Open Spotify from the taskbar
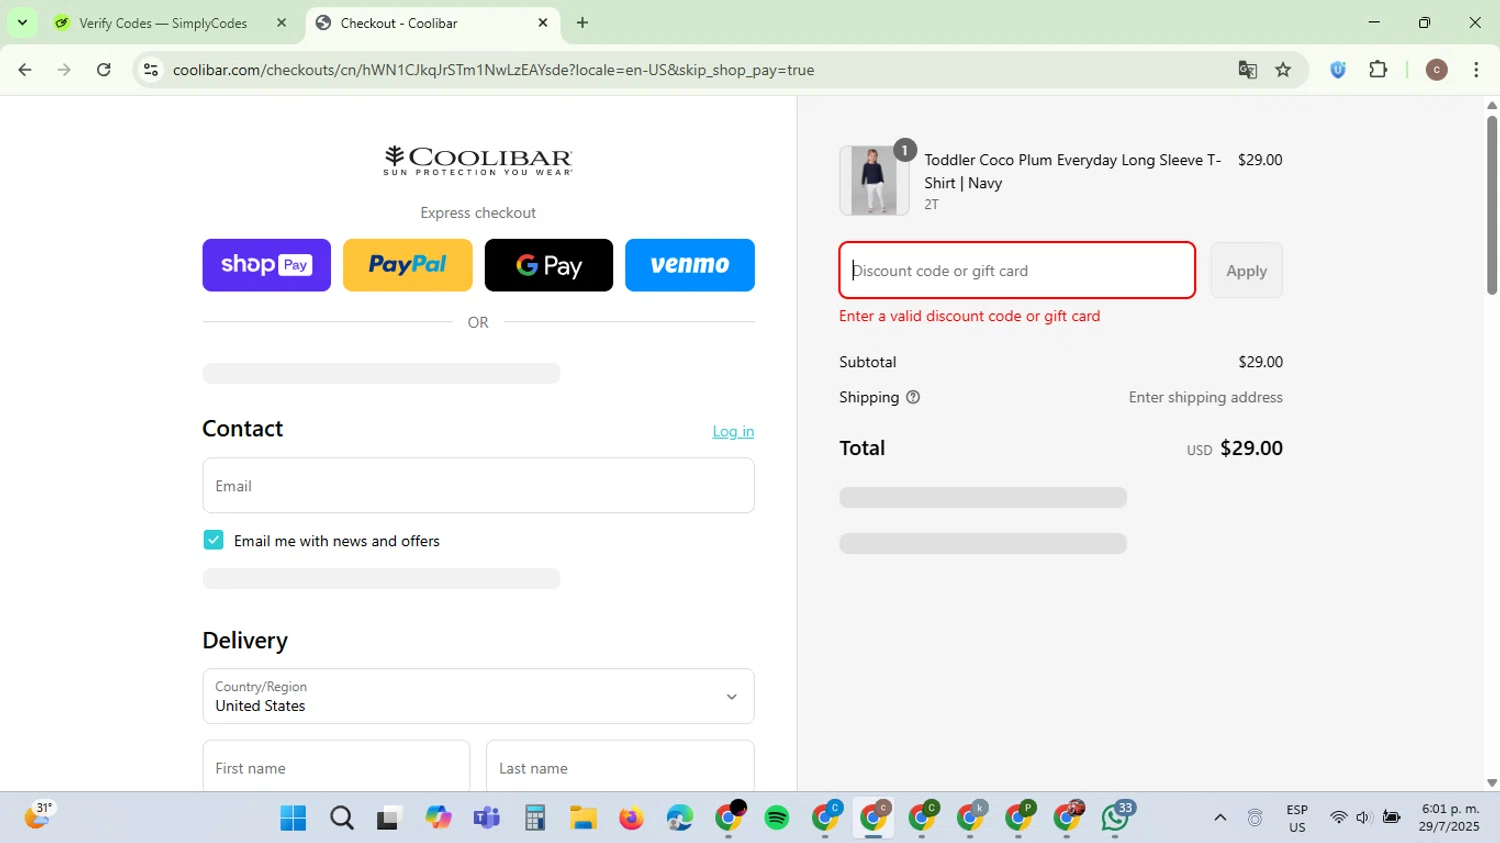 (x=776, y=818)
